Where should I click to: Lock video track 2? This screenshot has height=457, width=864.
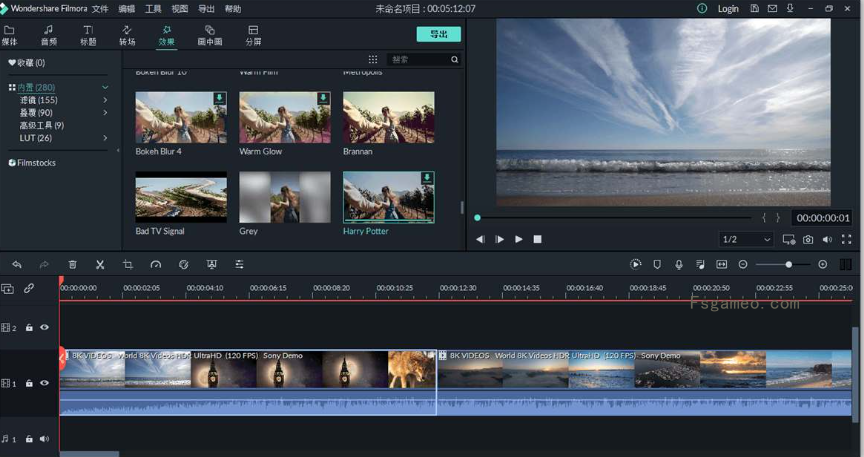tap(29, 327)
